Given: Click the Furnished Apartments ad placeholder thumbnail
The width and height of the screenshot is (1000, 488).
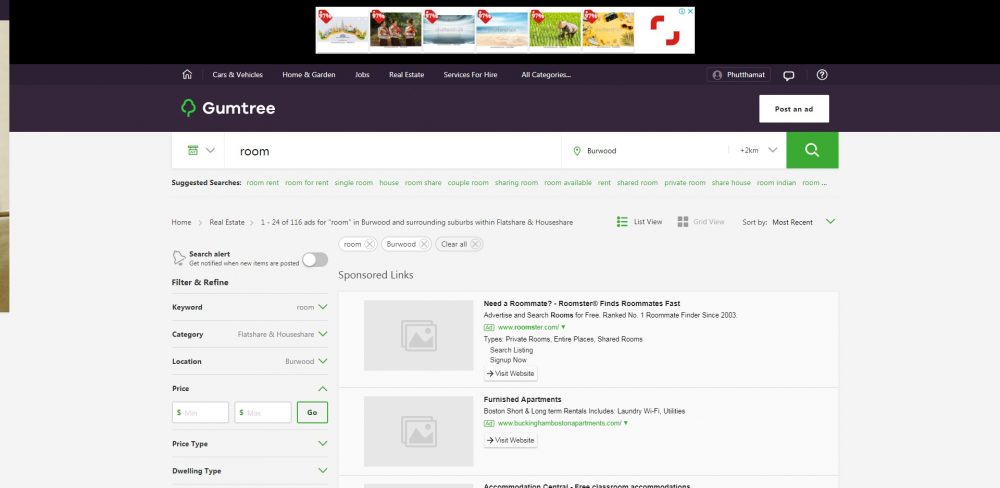Looking at the screenshot, I should click(x=418, y=431).
